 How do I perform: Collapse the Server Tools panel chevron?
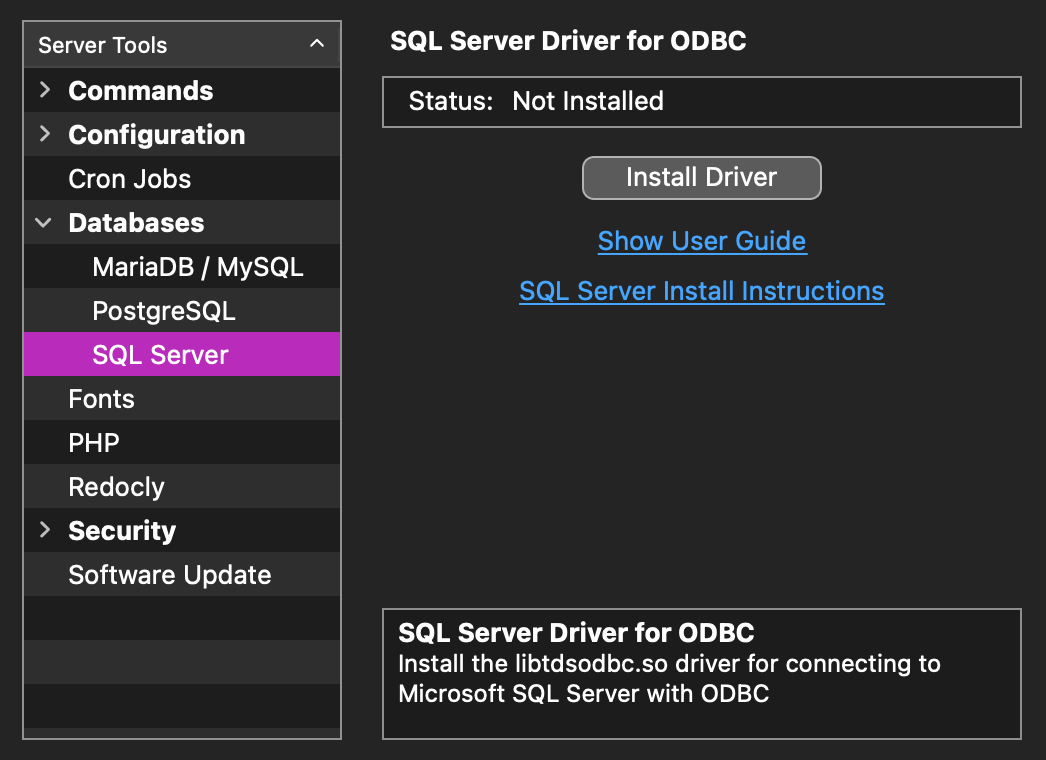click(x=317, y=44)
